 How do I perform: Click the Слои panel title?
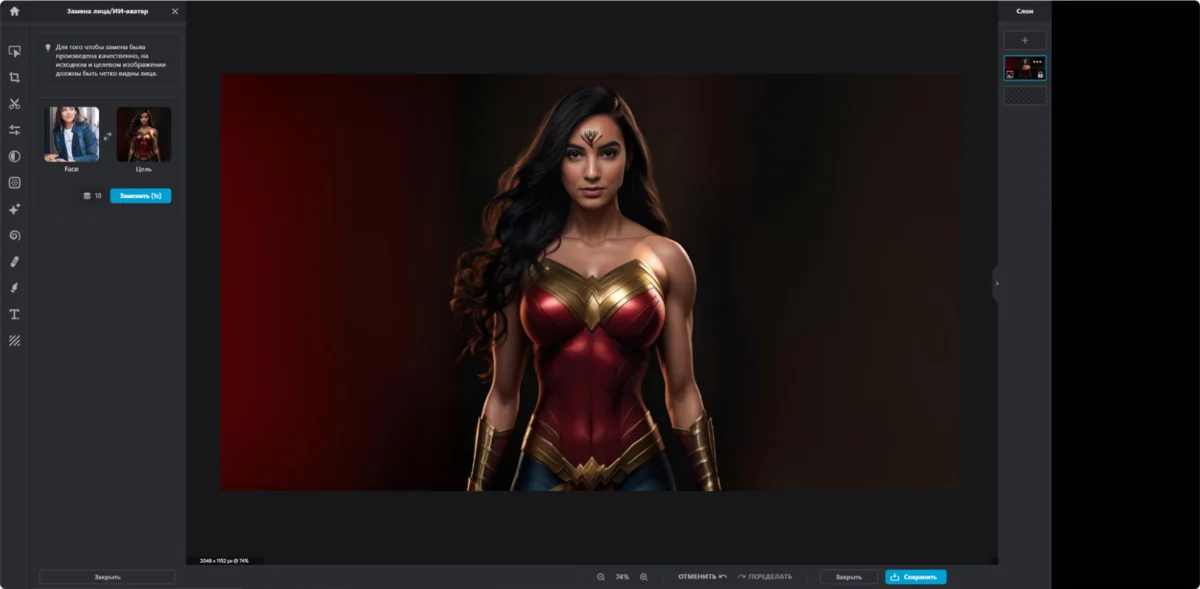tap(1025, 11)
